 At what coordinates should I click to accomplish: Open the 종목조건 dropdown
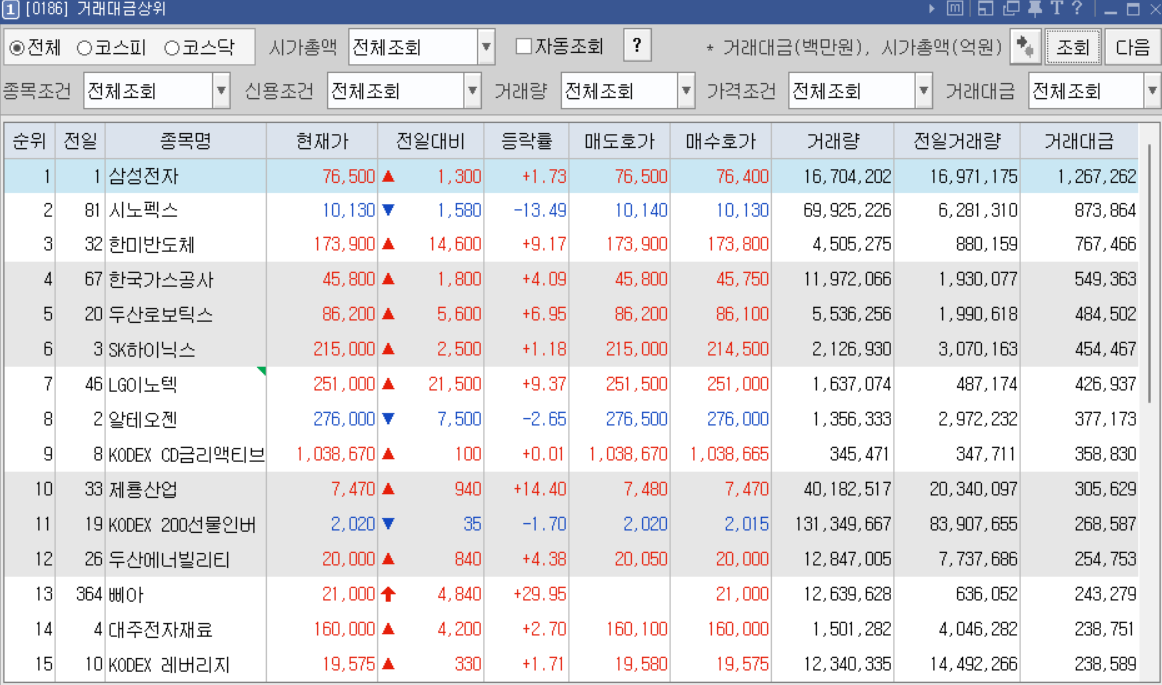(222, 92)
